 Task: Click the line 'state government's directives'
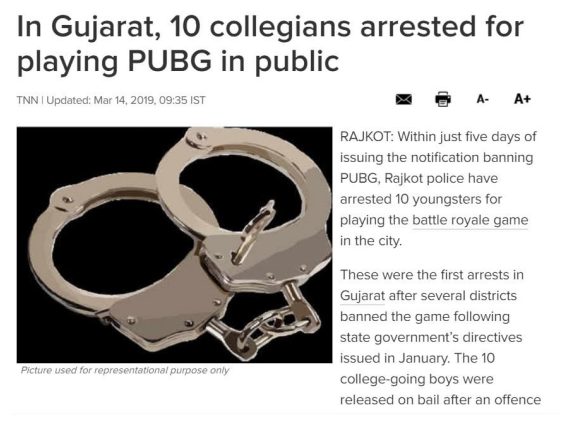point(431,337)
